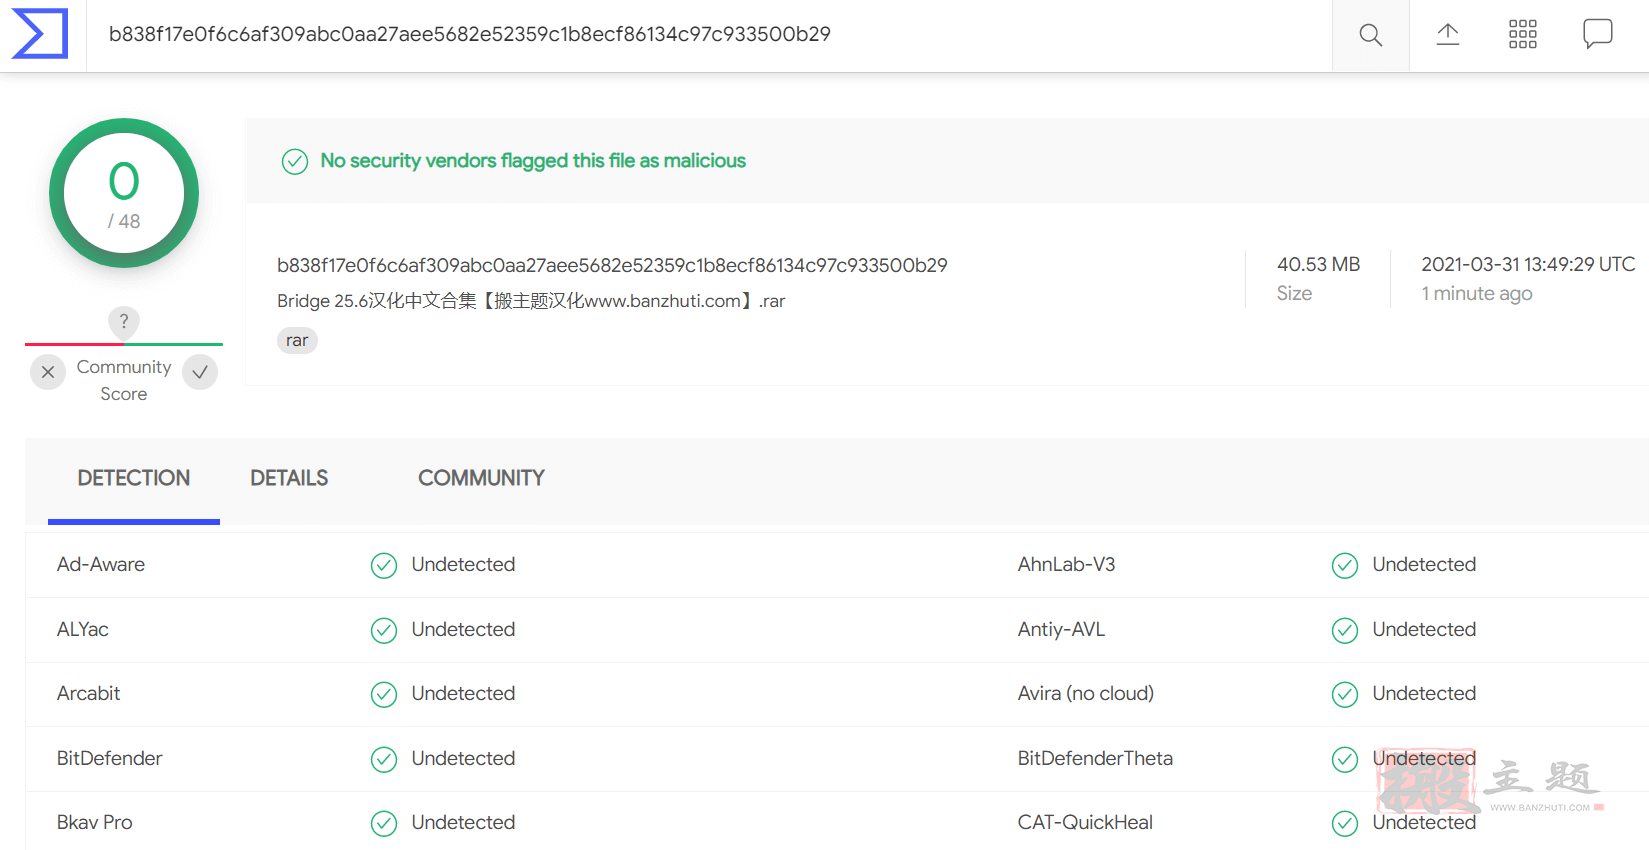Click the Arcabit undetected check icon

[x=384, y=694]
